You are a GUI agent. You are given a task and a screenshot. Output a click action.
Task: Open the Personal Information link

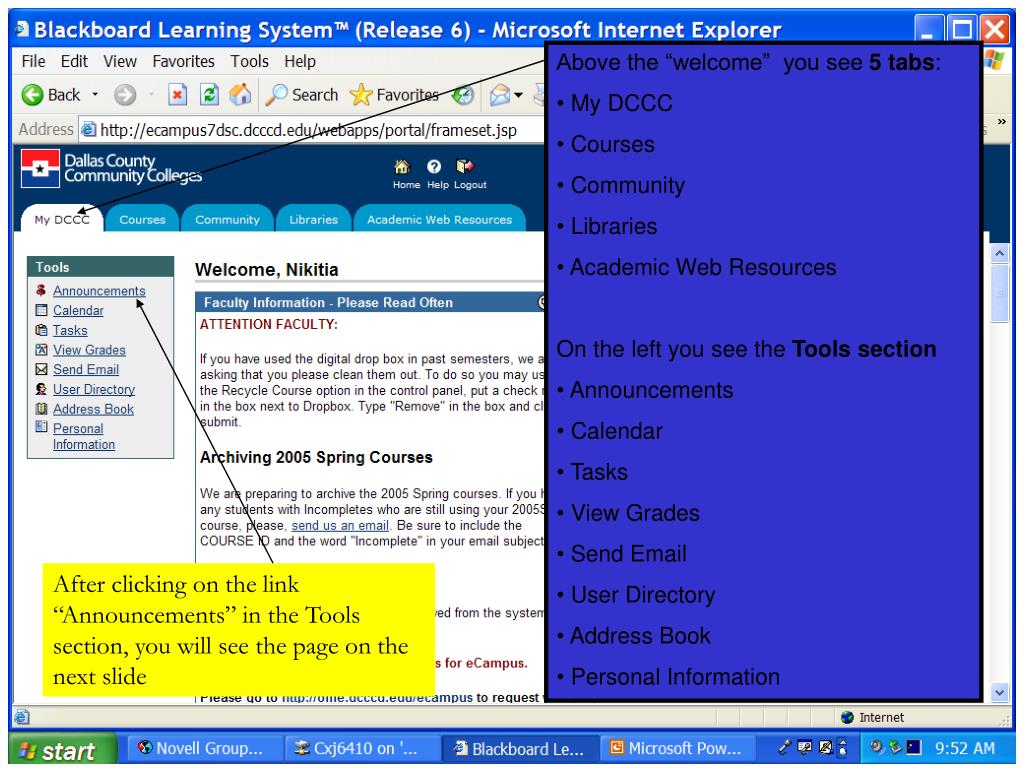click(84, 436)
